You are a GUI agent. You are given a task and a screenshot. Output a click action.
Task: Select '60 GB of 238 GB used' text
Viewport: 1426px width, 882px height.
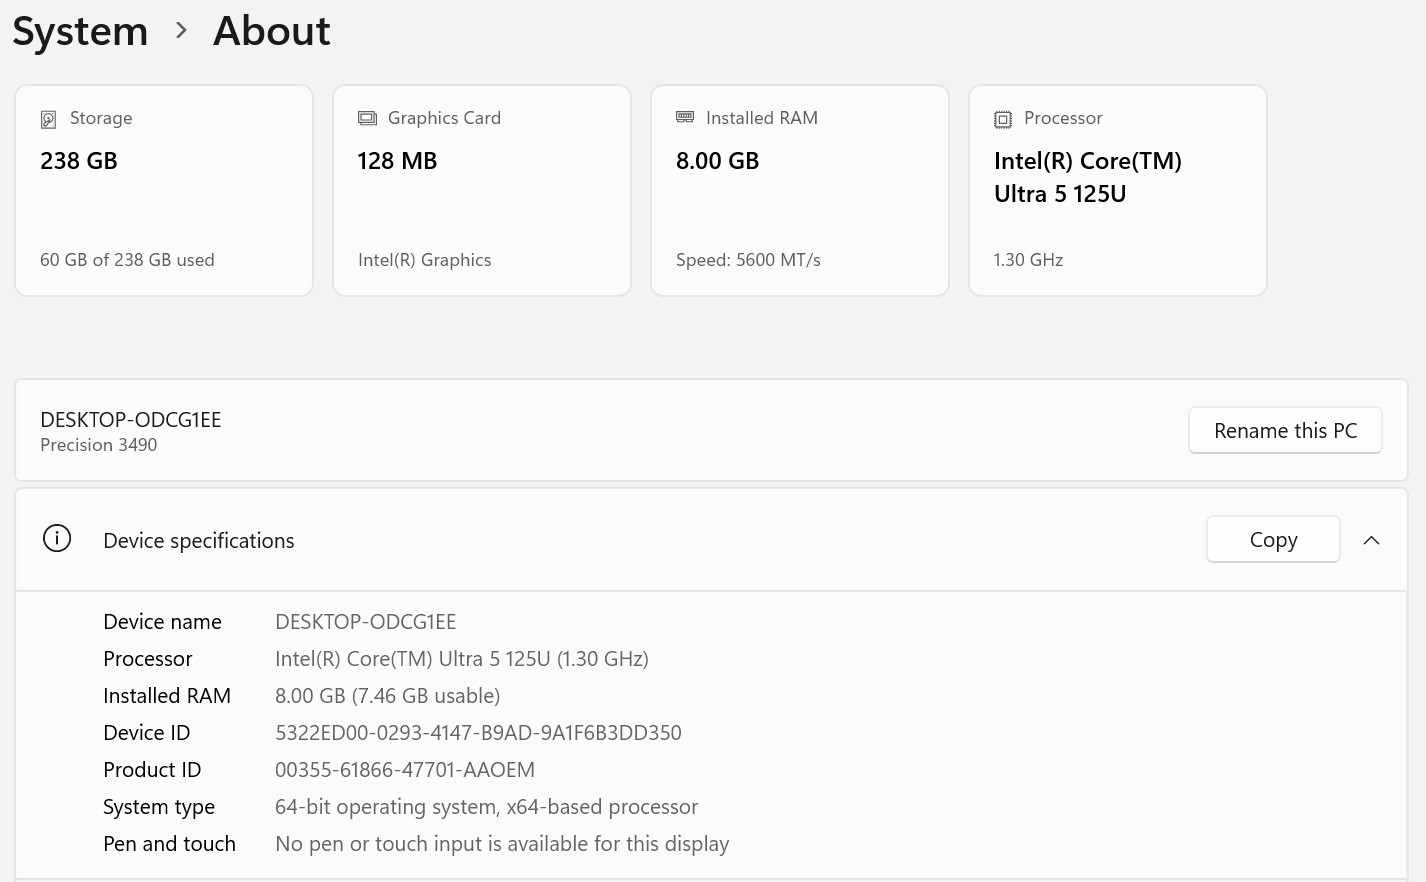coord(127,260)
